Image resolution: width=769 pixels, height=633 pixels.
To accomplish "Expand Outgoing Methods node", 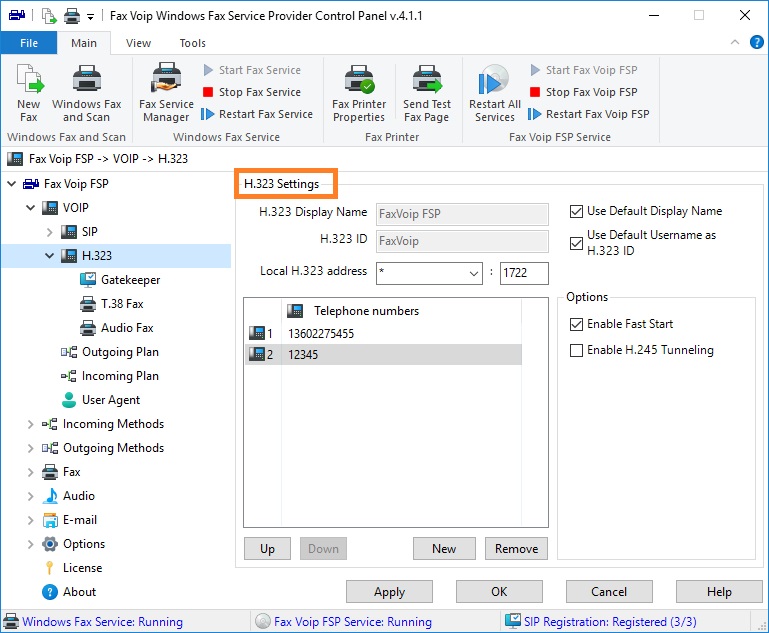I will click(31, 448).
